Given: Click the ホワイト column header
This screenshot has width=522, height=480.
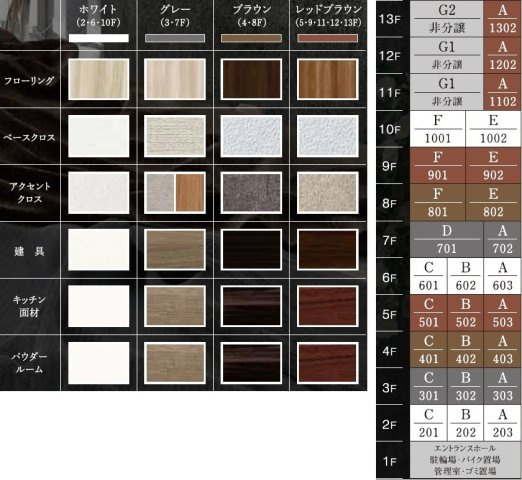Looking at the screenshot, I should click(x=99, y=16).
